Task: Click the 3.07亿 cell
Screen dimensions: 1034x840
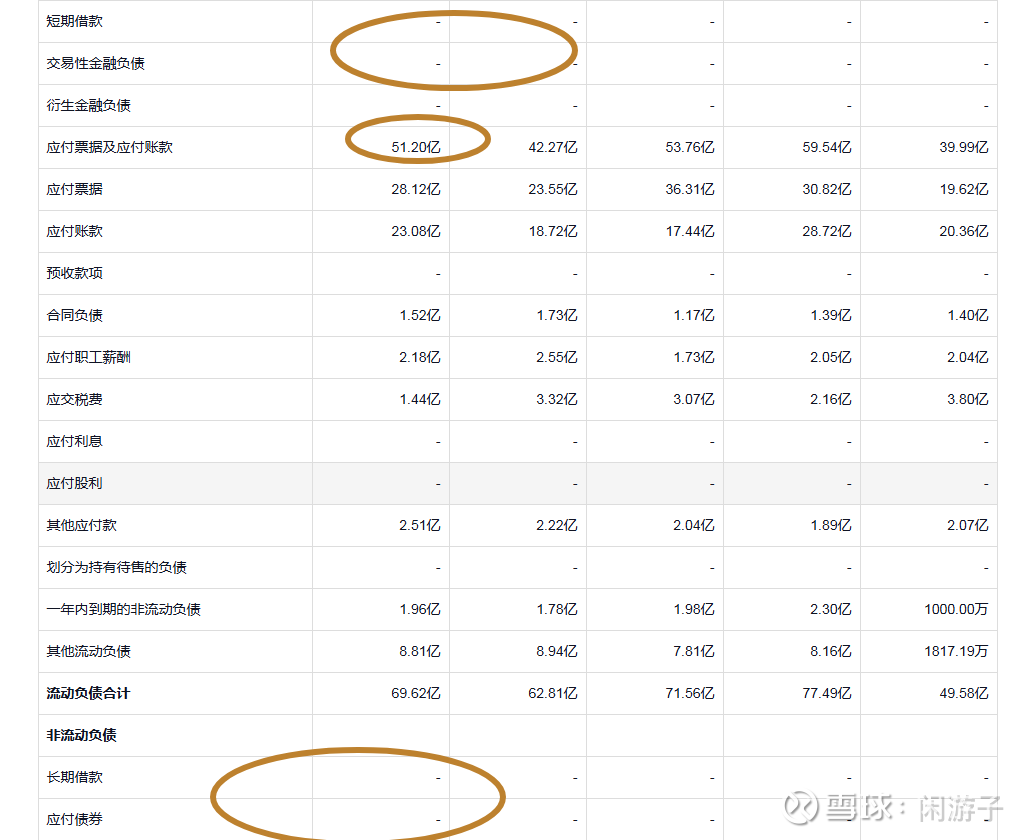Action: [694, 400]
